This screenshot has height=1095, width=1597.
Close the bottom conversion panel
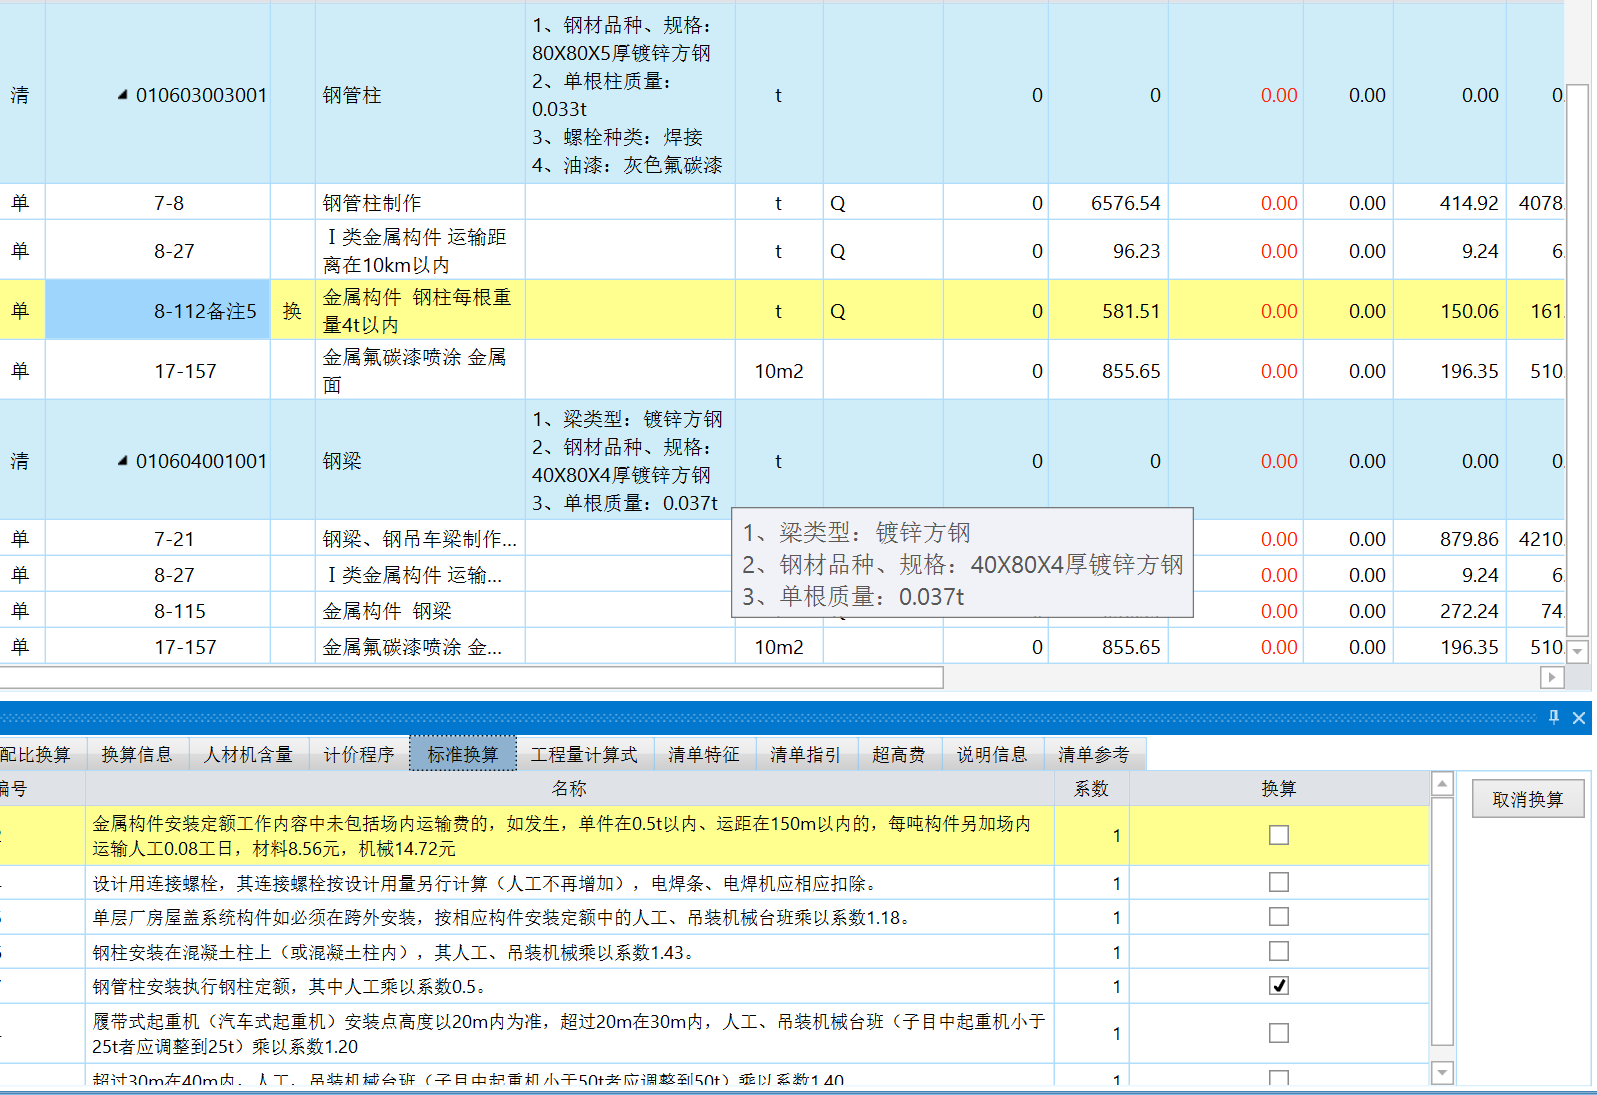point(1579,717)
